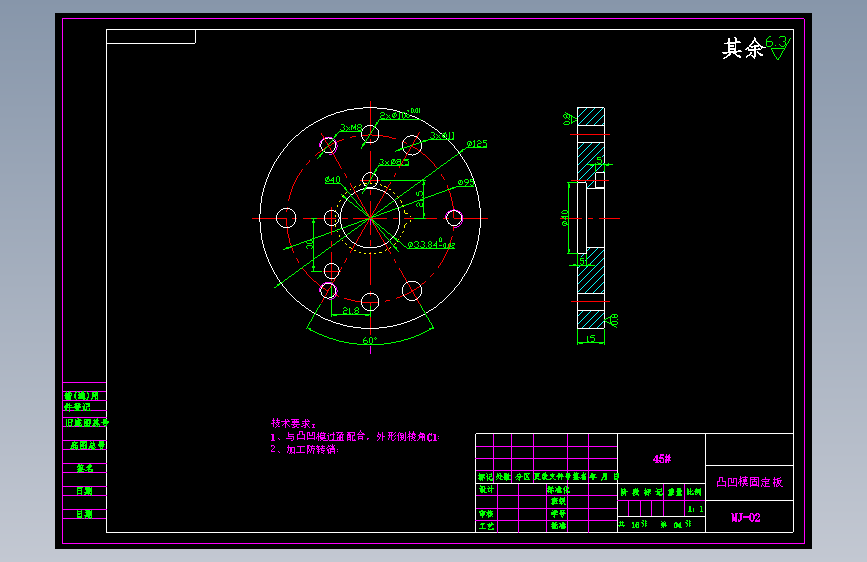Select the ø40 dimension in section view
The image size is (867, 562).
point(565,217)
